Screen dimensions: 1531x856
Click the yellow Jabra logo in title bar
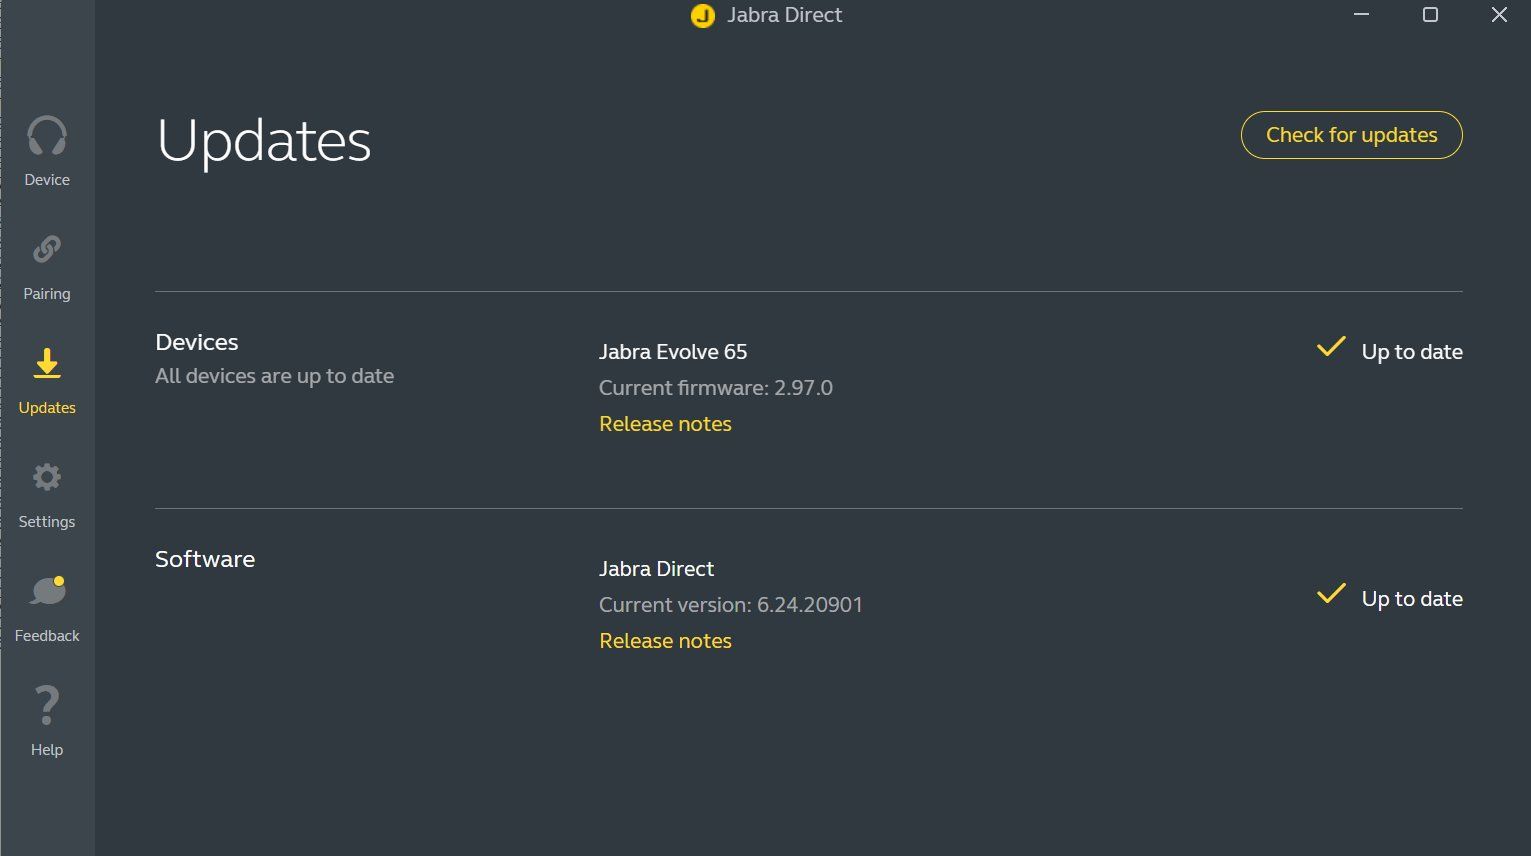(x=703, y=16)
